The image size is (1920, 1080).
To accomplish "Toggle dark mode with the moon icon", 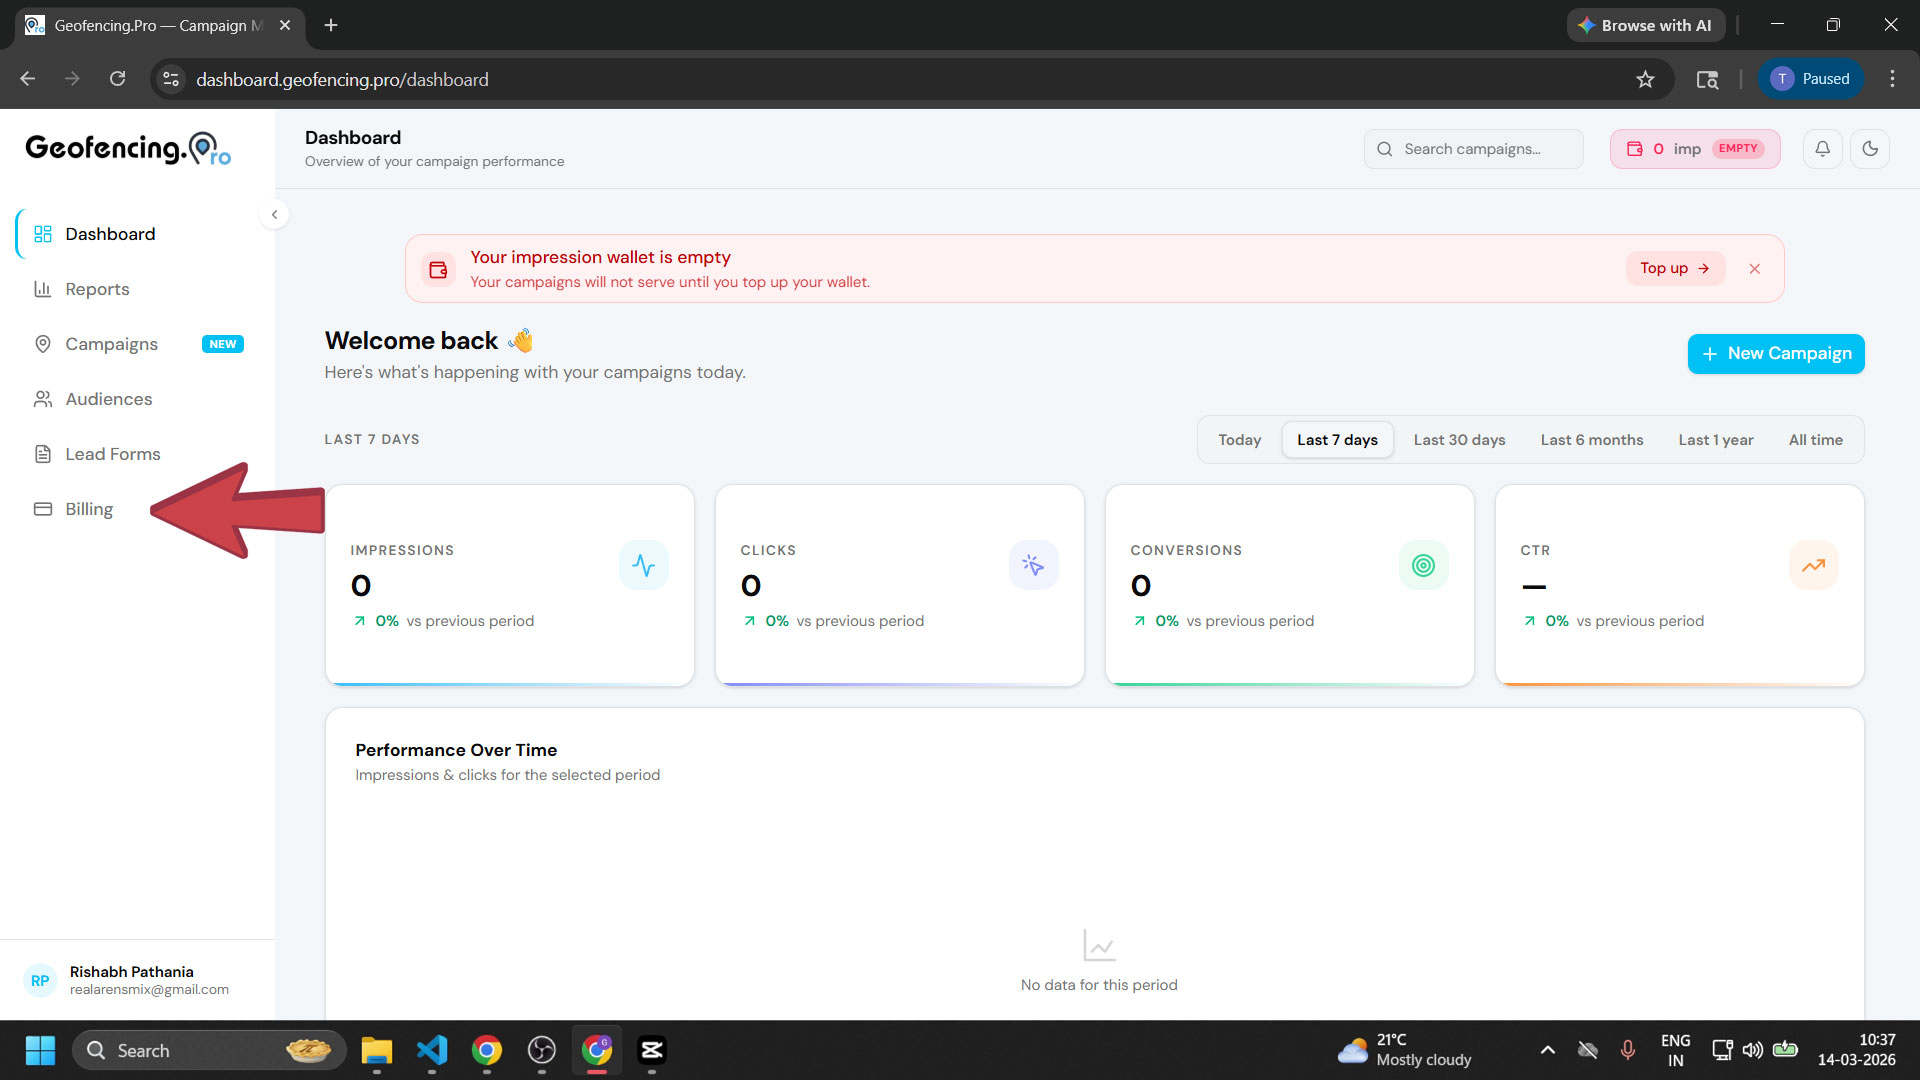I will pyautogui.click(x=1871, y=148).
